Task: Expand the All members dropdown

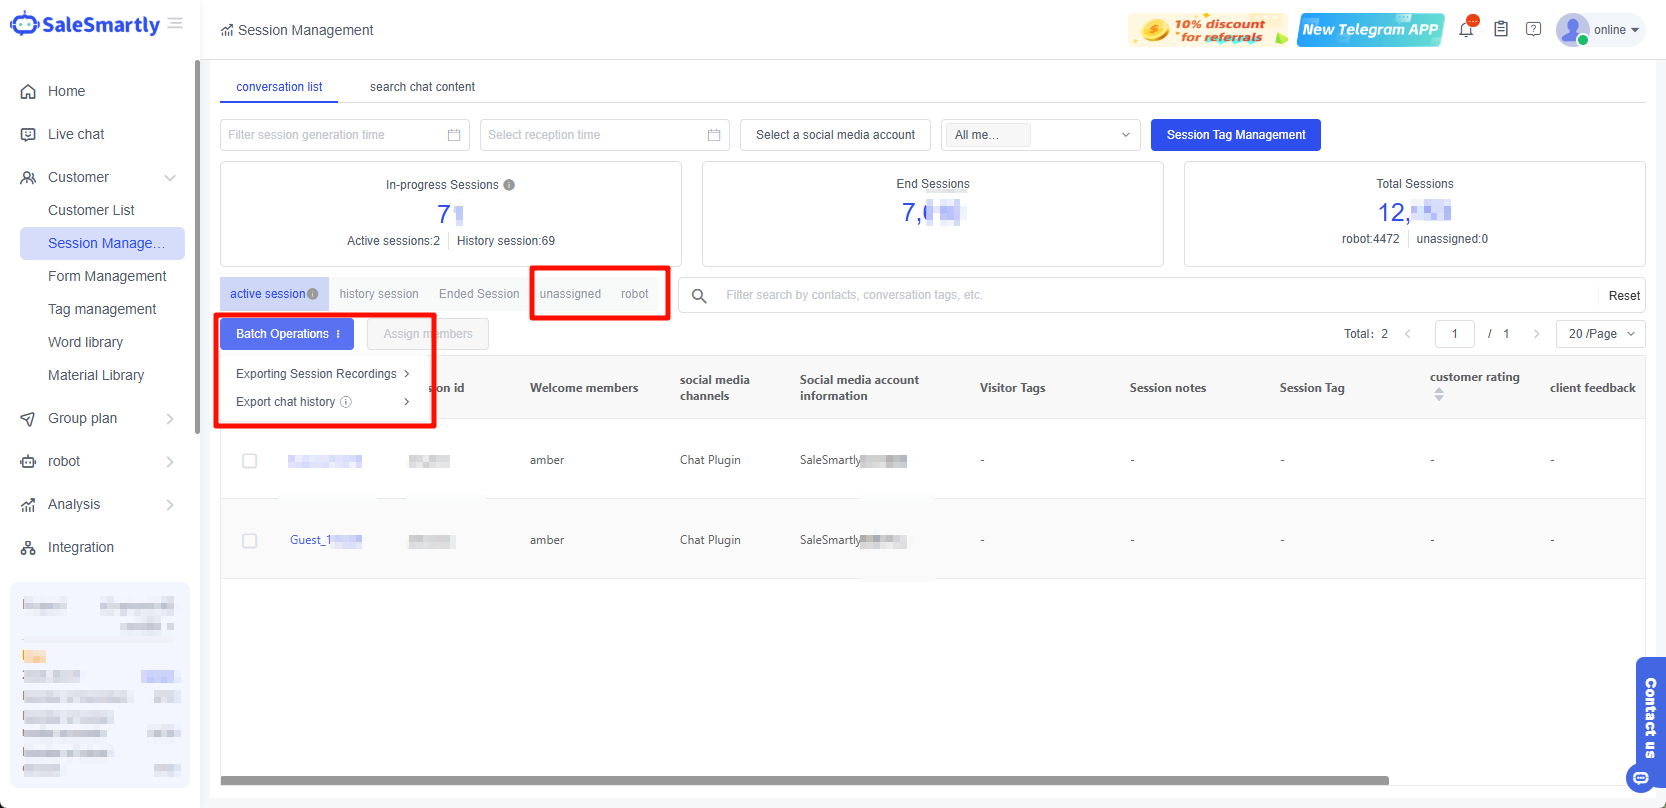Action: click(x=1040, y=135)
